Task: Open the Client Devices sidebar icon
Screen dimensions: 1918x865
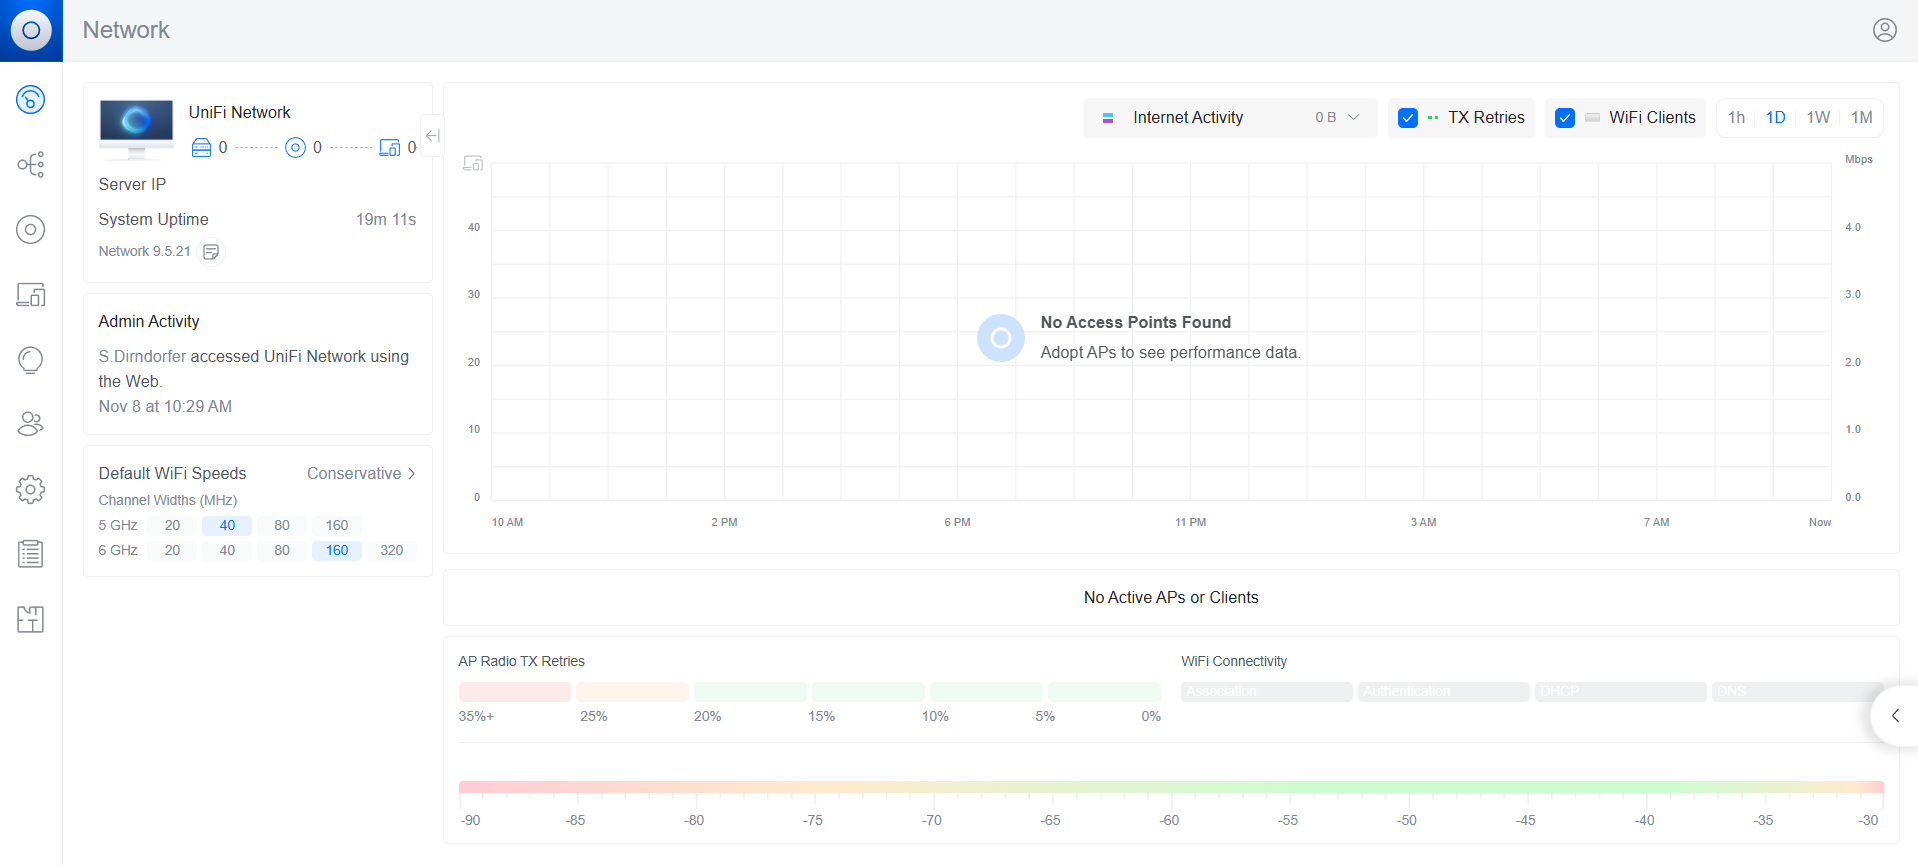Action: point(31,295)
